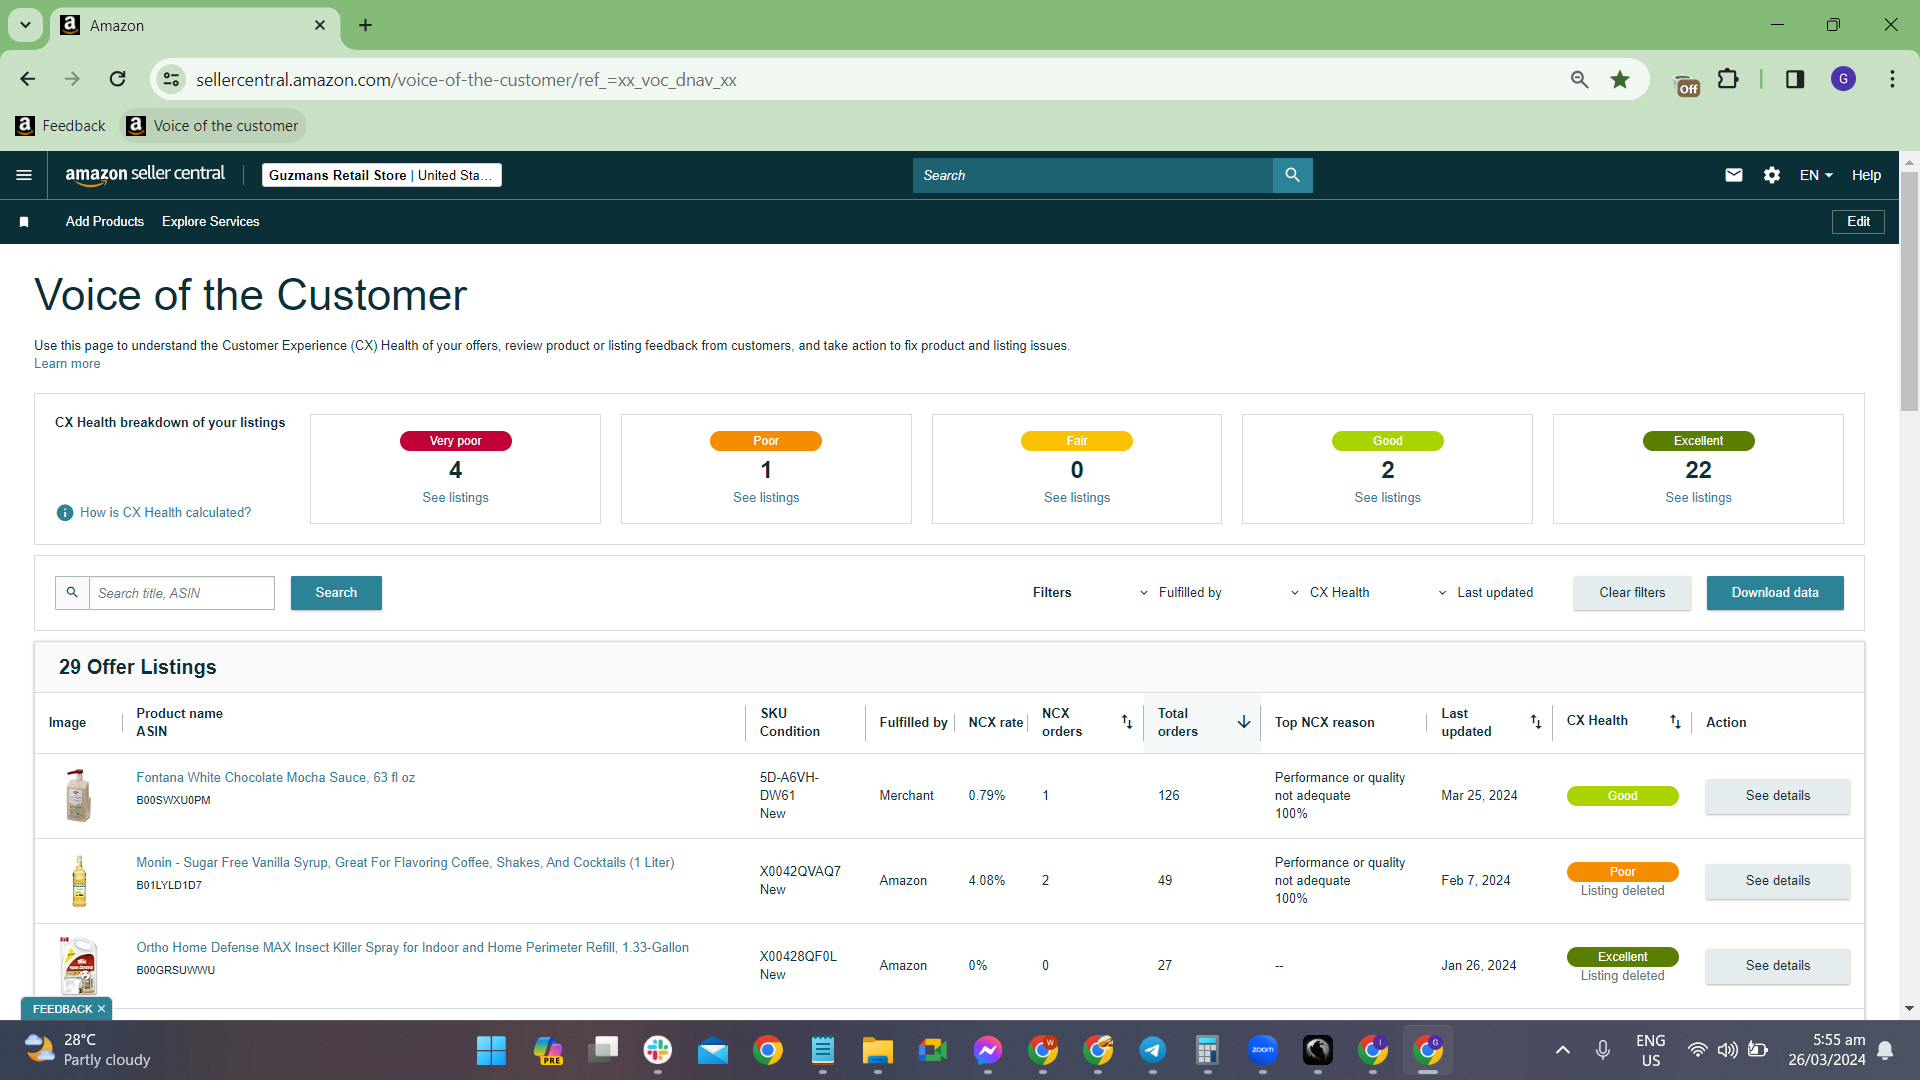Sort listings by NCX orders column
The height and width of the screenshot is (1080, 1920).
1127,722
